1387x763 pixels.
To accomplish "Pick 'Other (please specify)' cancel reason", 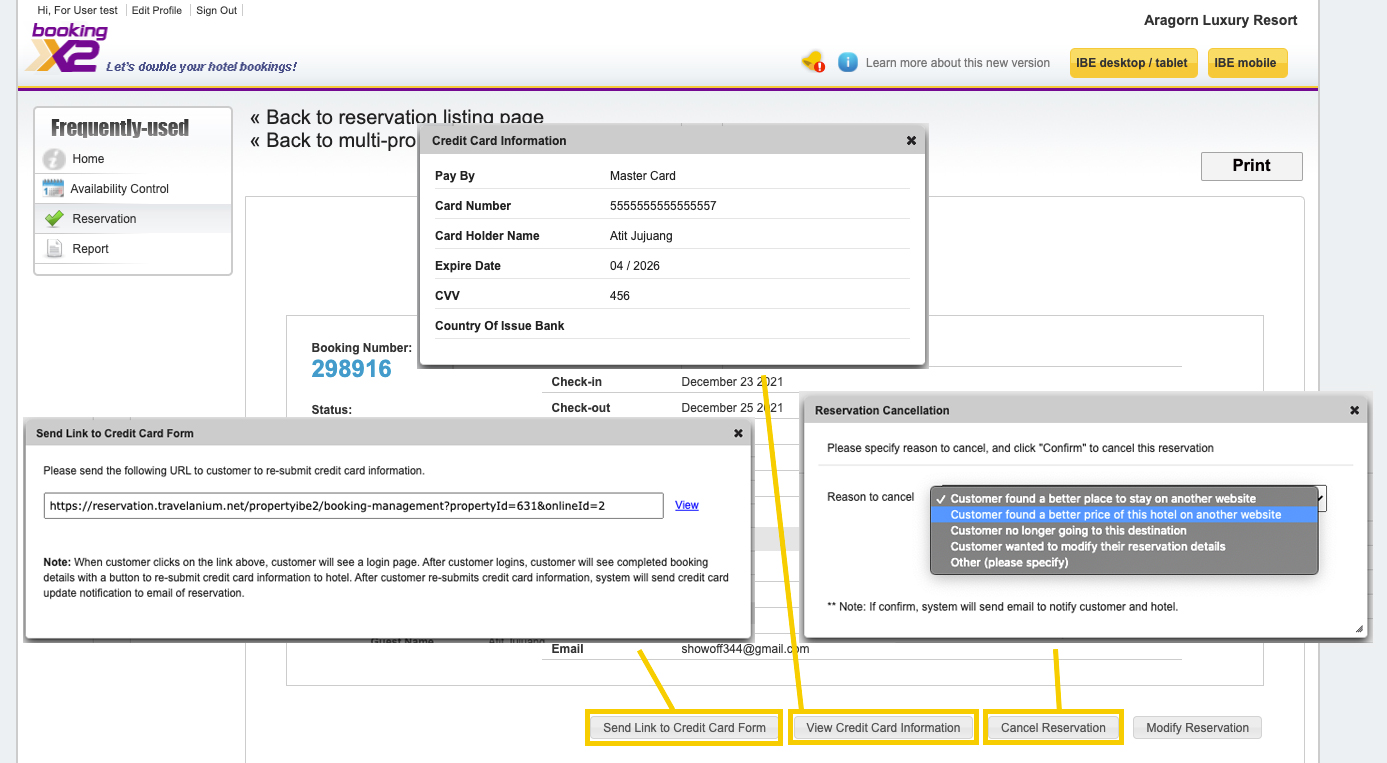I will tap(1009, 563).
